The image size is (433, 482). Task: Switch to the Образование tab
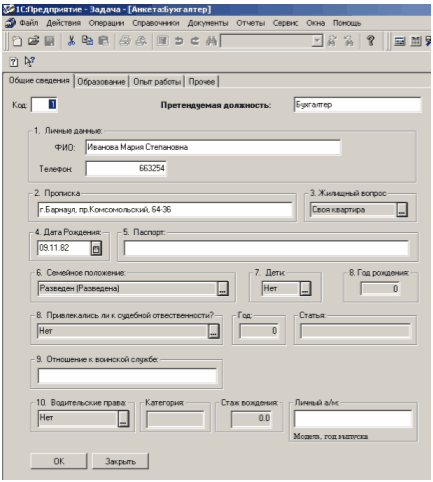(101, 82)
